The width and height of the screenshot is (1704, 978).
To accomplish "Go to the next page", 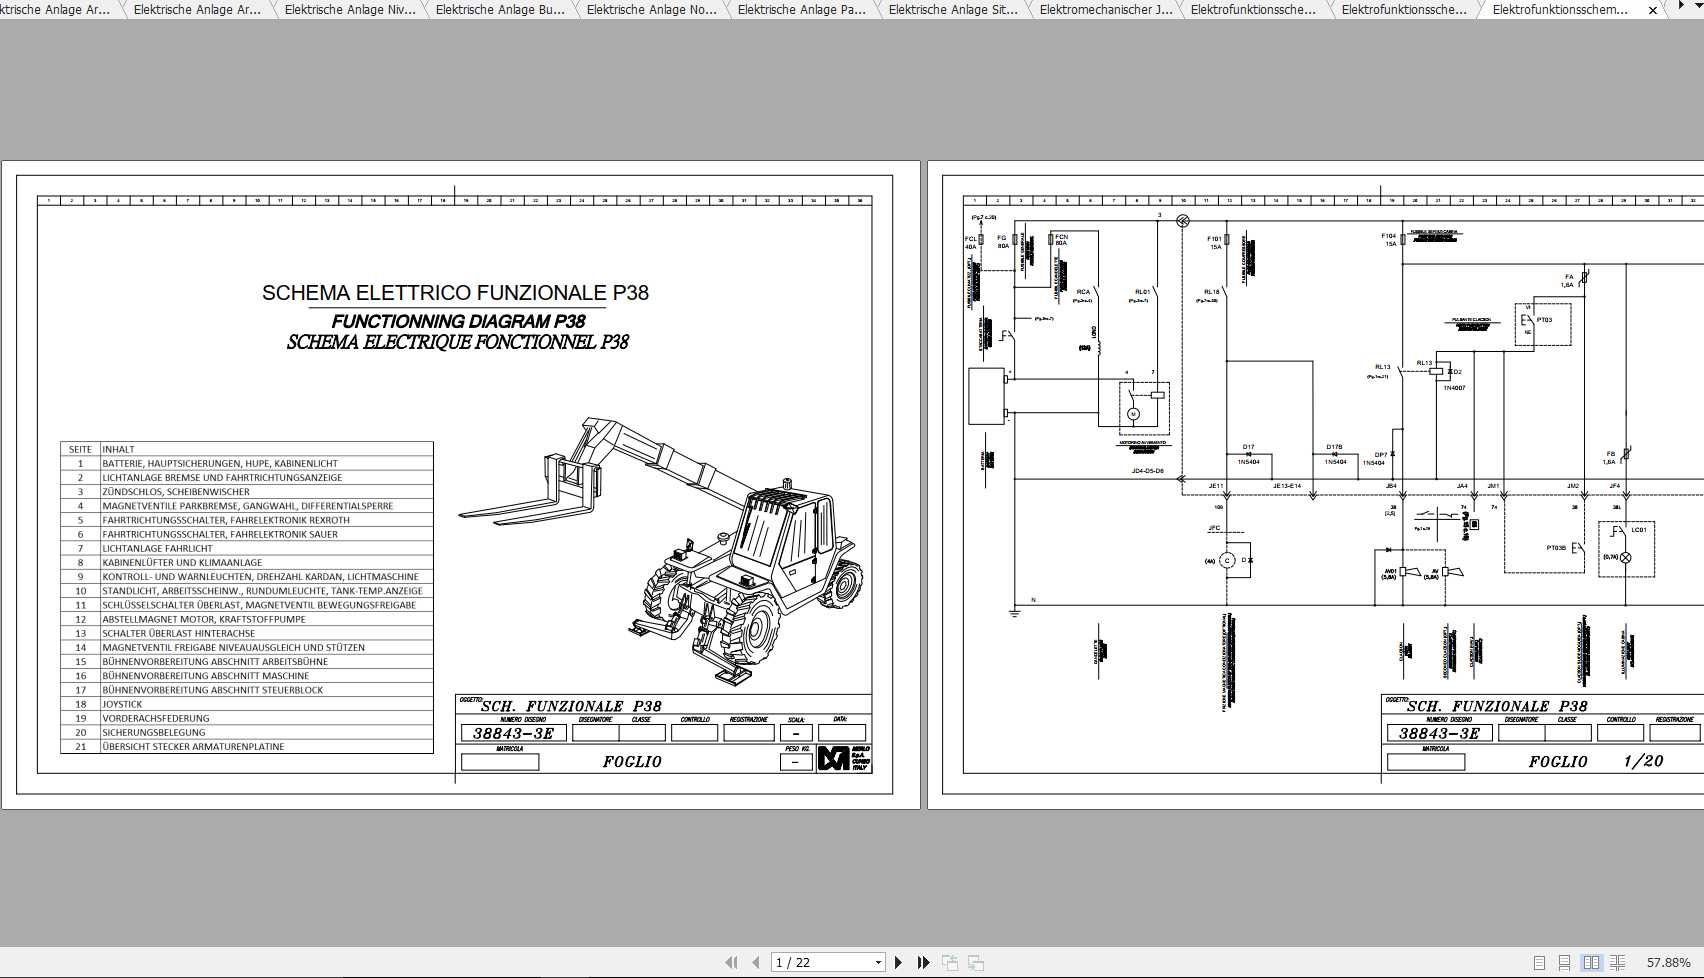I will point(898,962).
